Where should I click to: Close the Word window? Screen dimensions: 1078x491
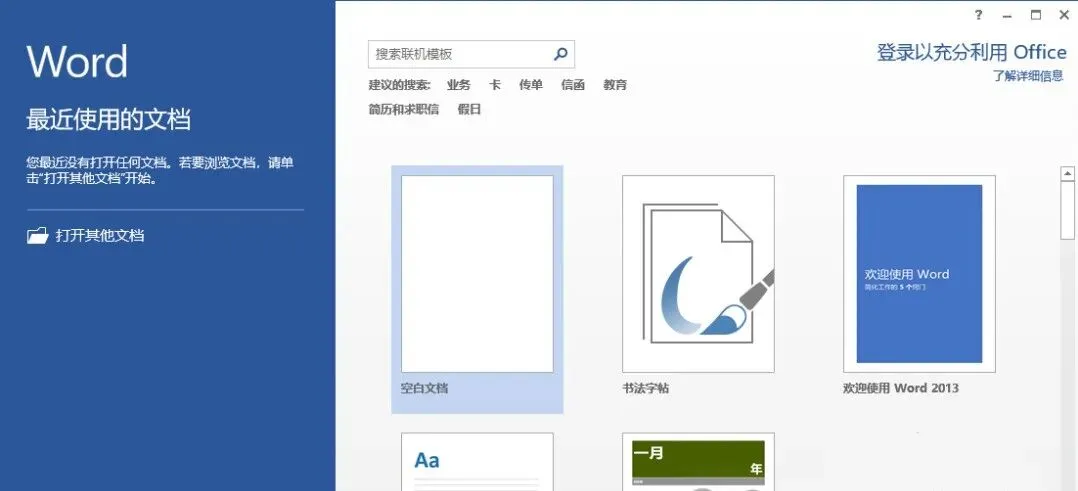(1064, 14)
